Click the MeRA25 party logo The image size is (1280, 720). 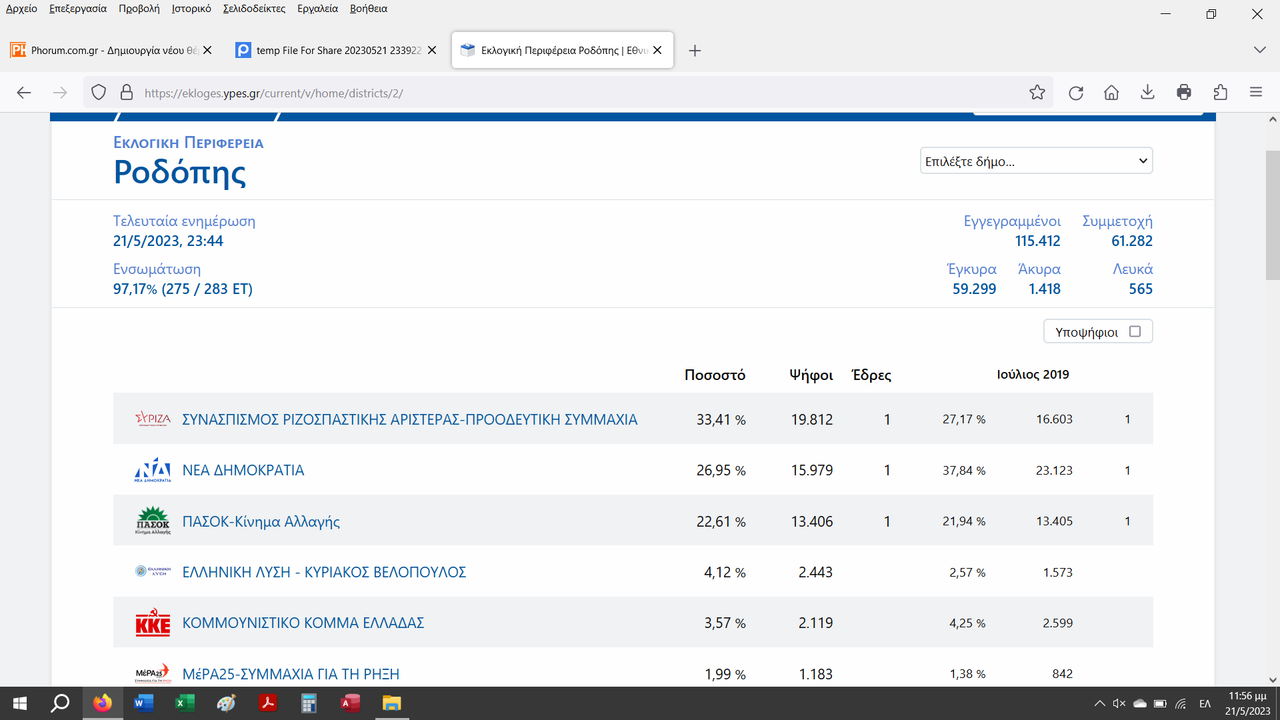pyautogui.click(x=153, y=673)
